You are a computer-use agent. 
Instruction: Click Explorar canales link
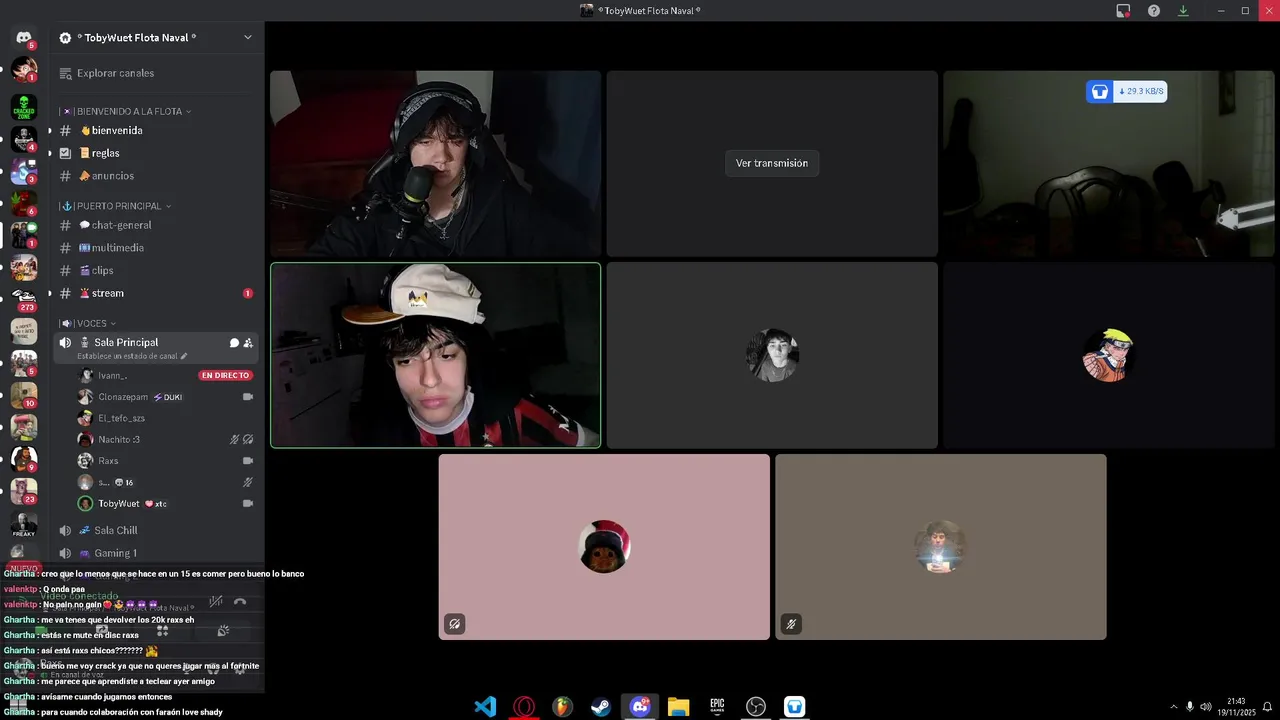click(x=115, y=73)
